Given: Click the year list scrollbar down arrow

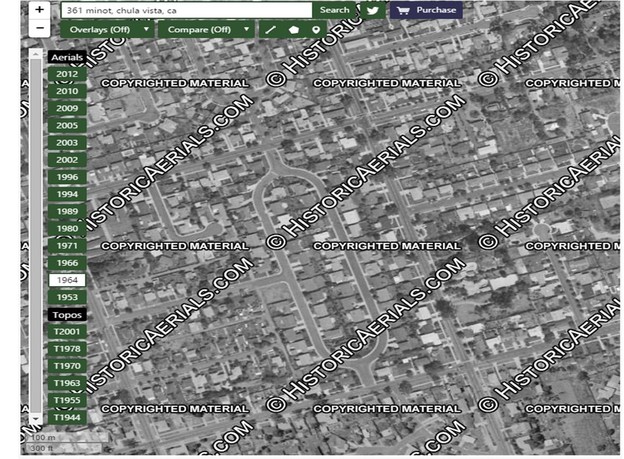Looking at the screenshot, I should click(35, 418).
